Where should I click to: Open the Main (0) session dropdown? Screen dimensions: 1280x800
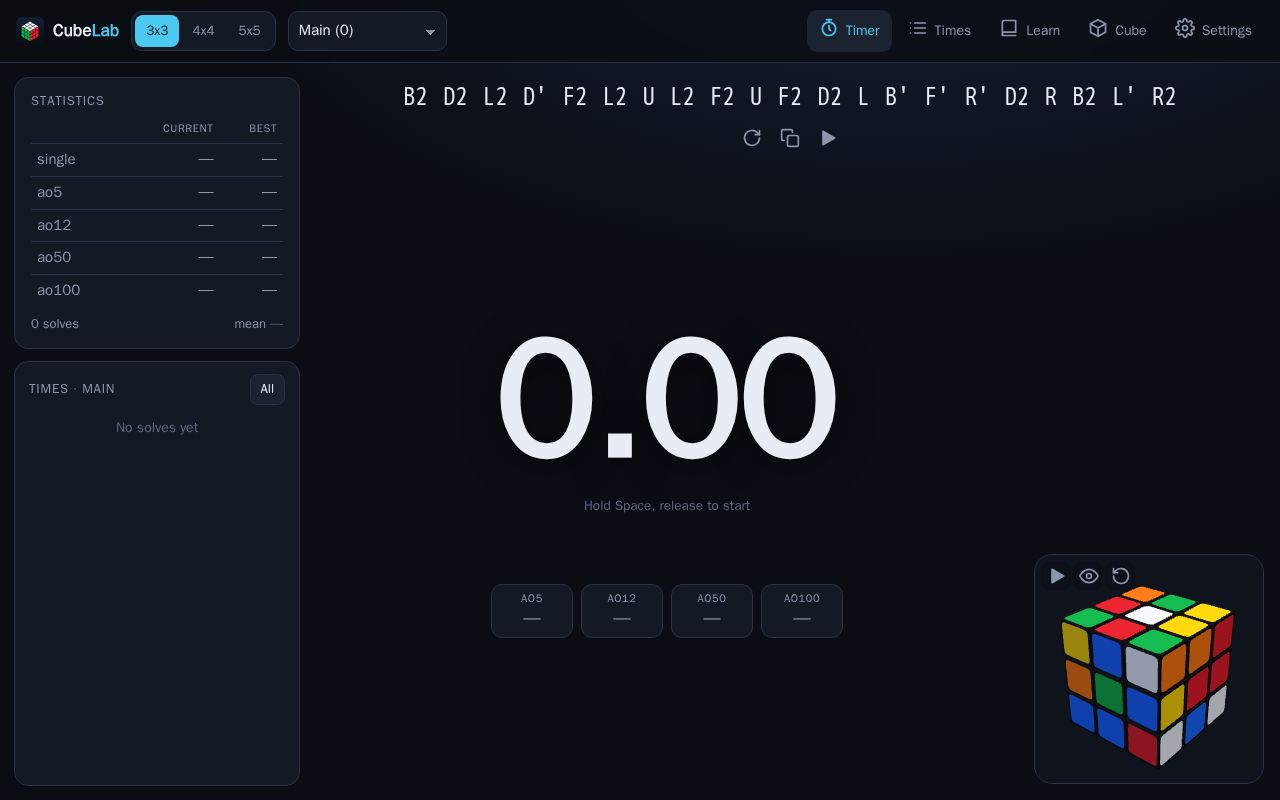coord(367,31)
